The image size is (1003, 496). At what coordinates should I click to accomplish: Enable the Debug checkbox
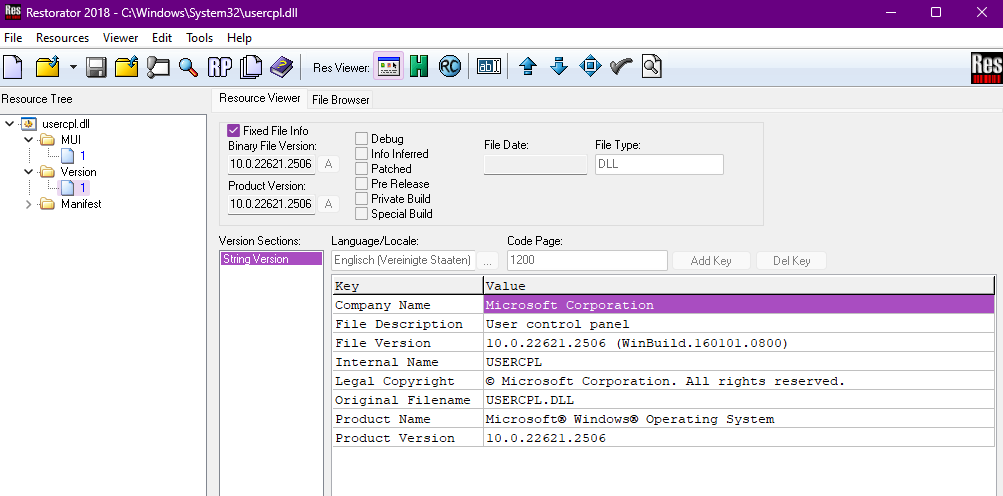[x=361, y=139]
